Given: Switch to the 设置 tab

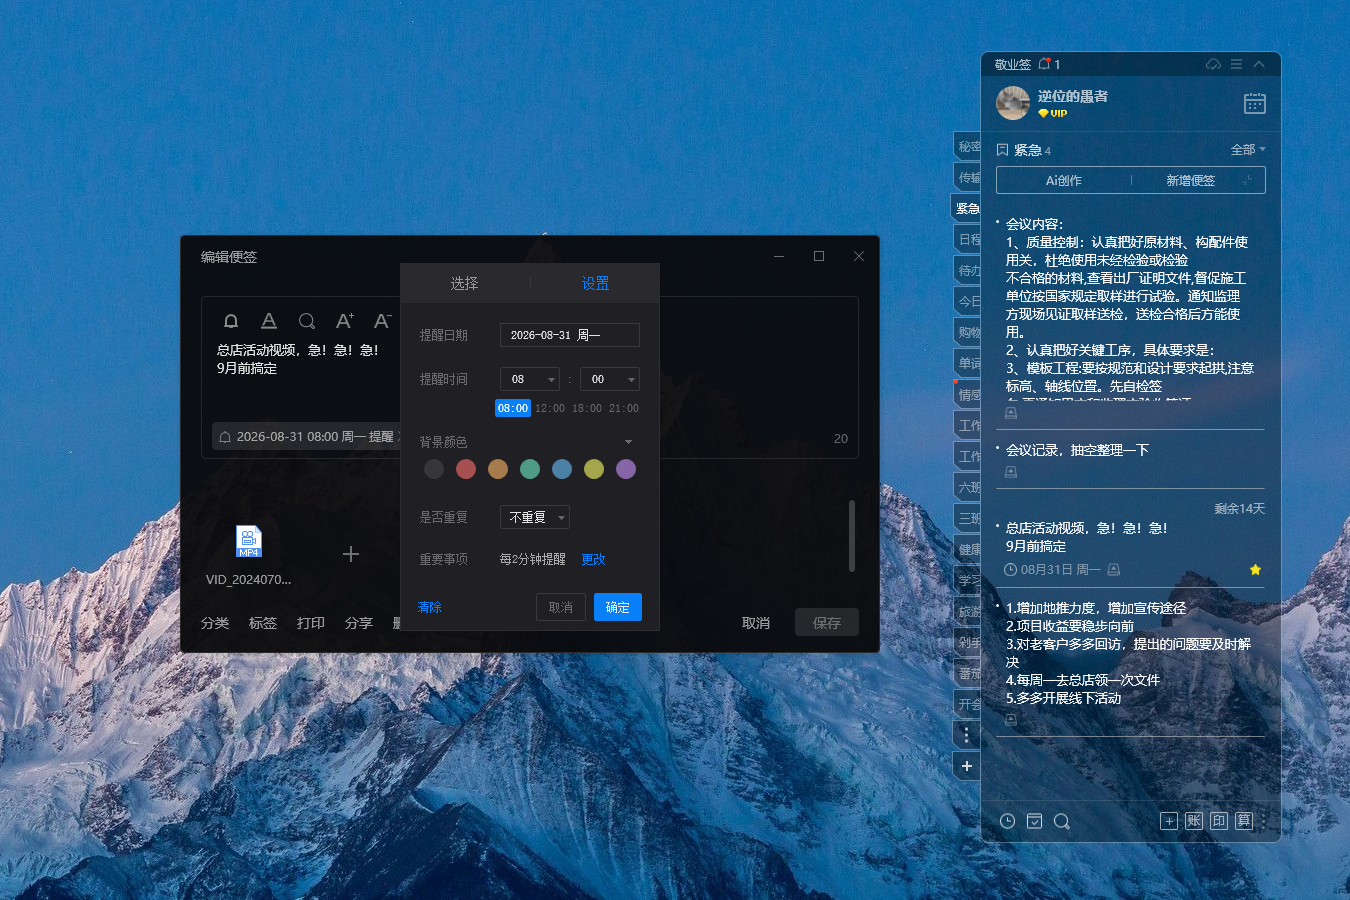Looking at the screenshot, I should point(595,284).
